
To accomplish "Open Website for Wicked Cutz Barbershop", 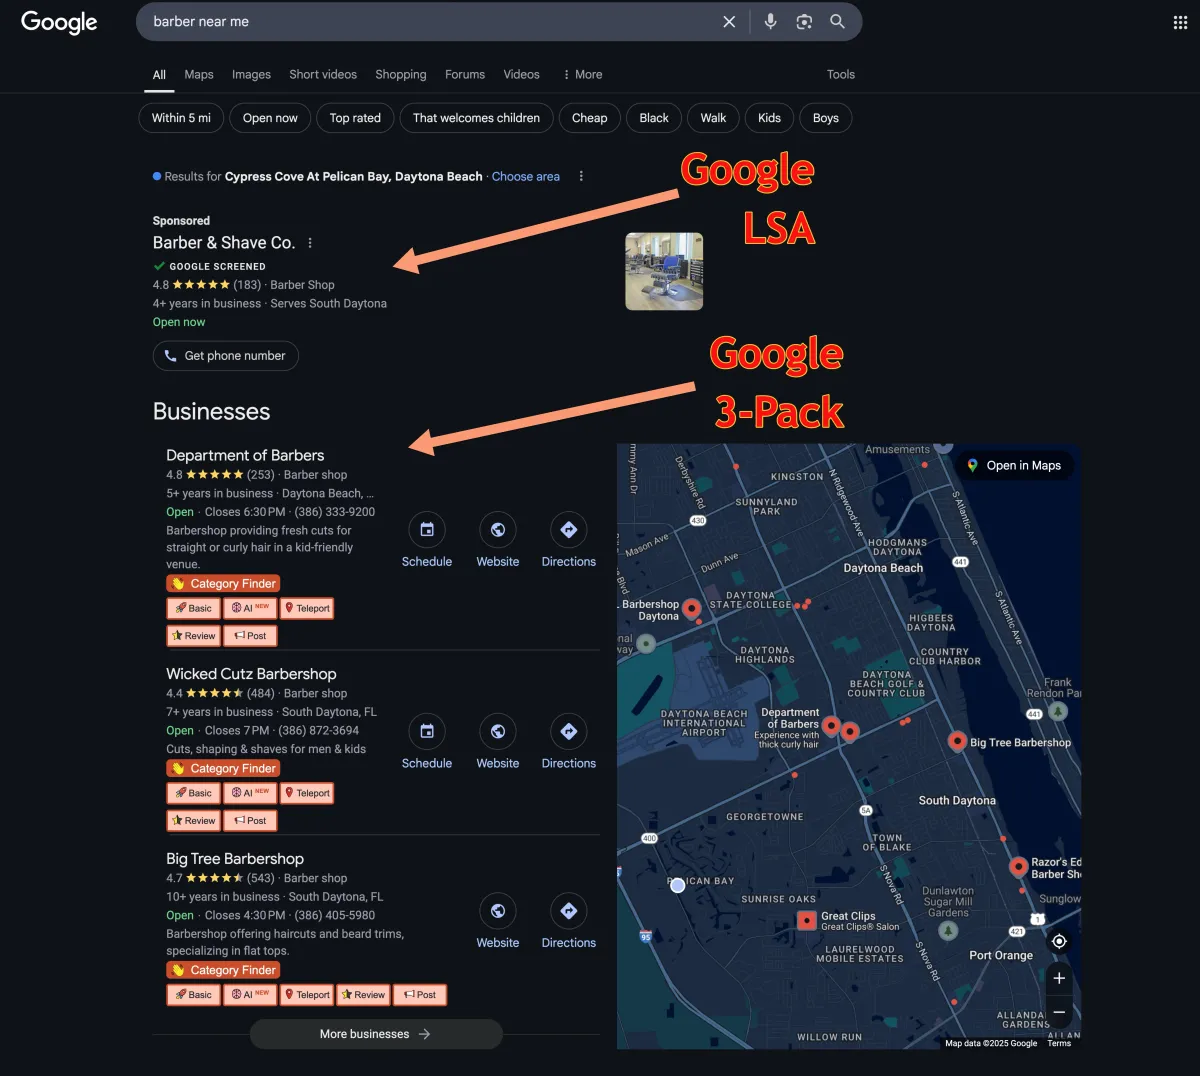I will (498, 732).
